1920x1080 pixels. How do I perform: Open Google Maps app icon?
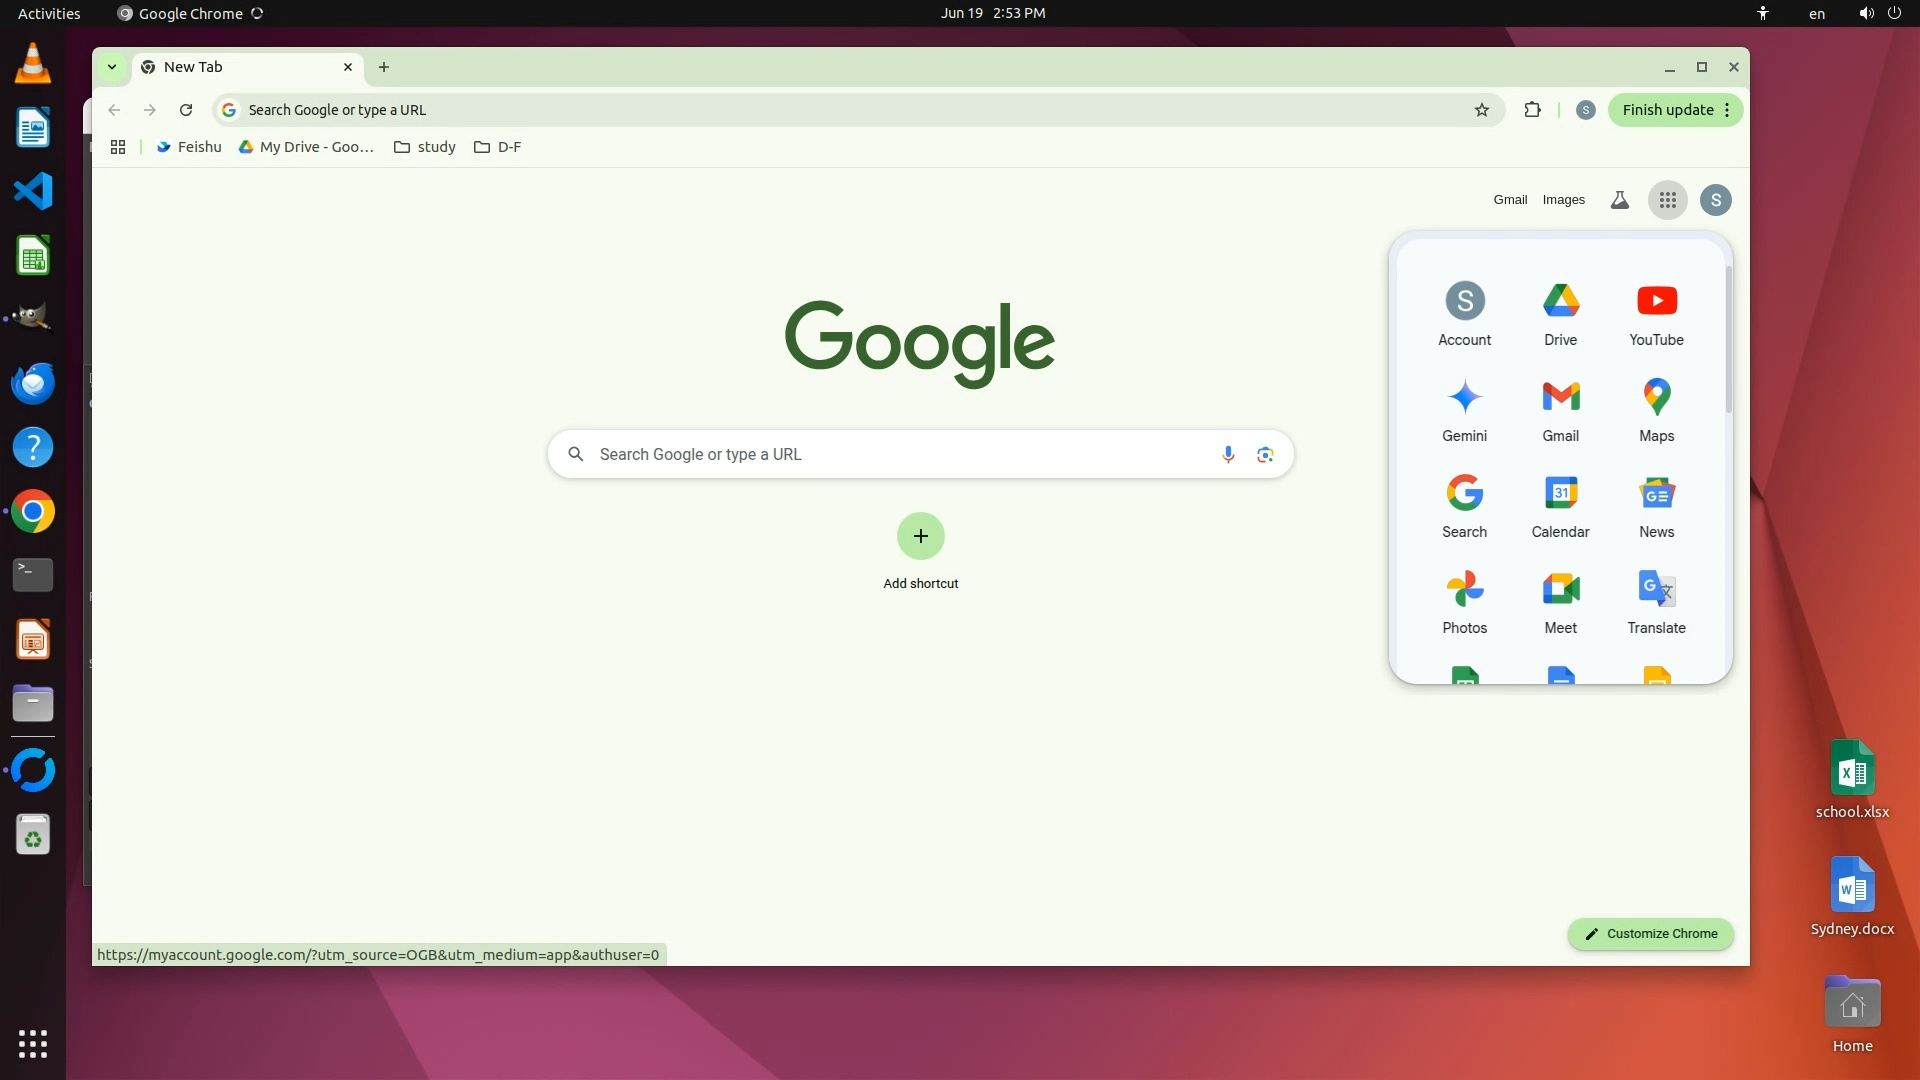click(x=1656, y=409)
